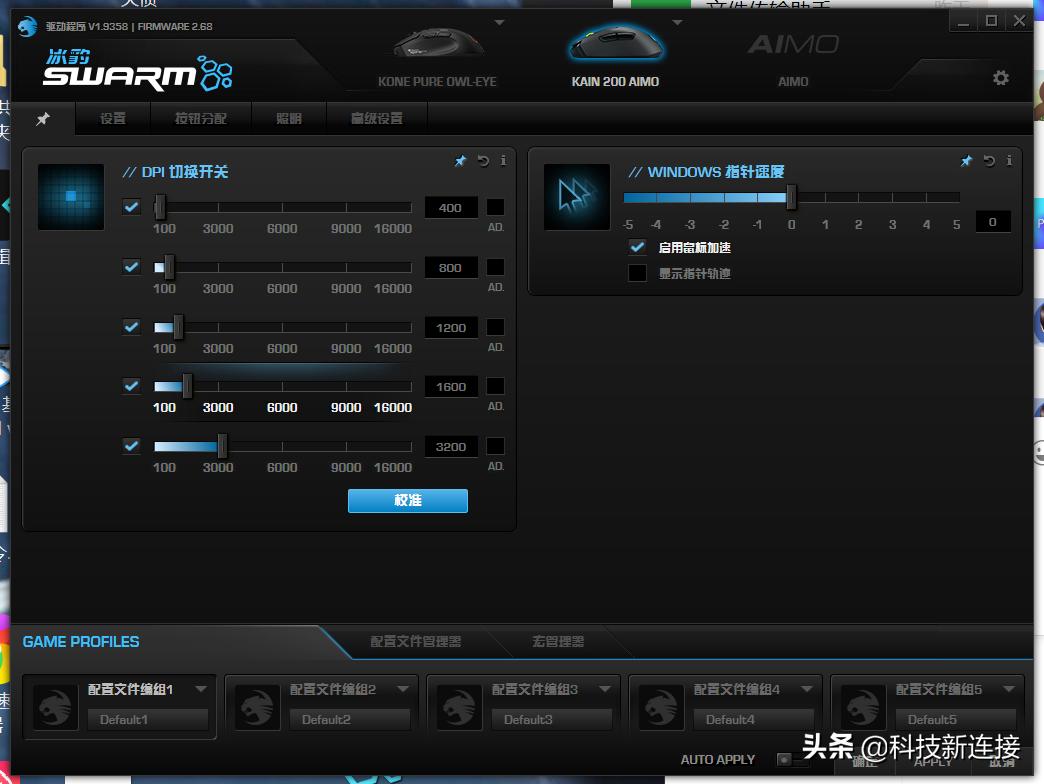
Task: Click the DPI grid thumbnail icon
Action: point(71,196)
